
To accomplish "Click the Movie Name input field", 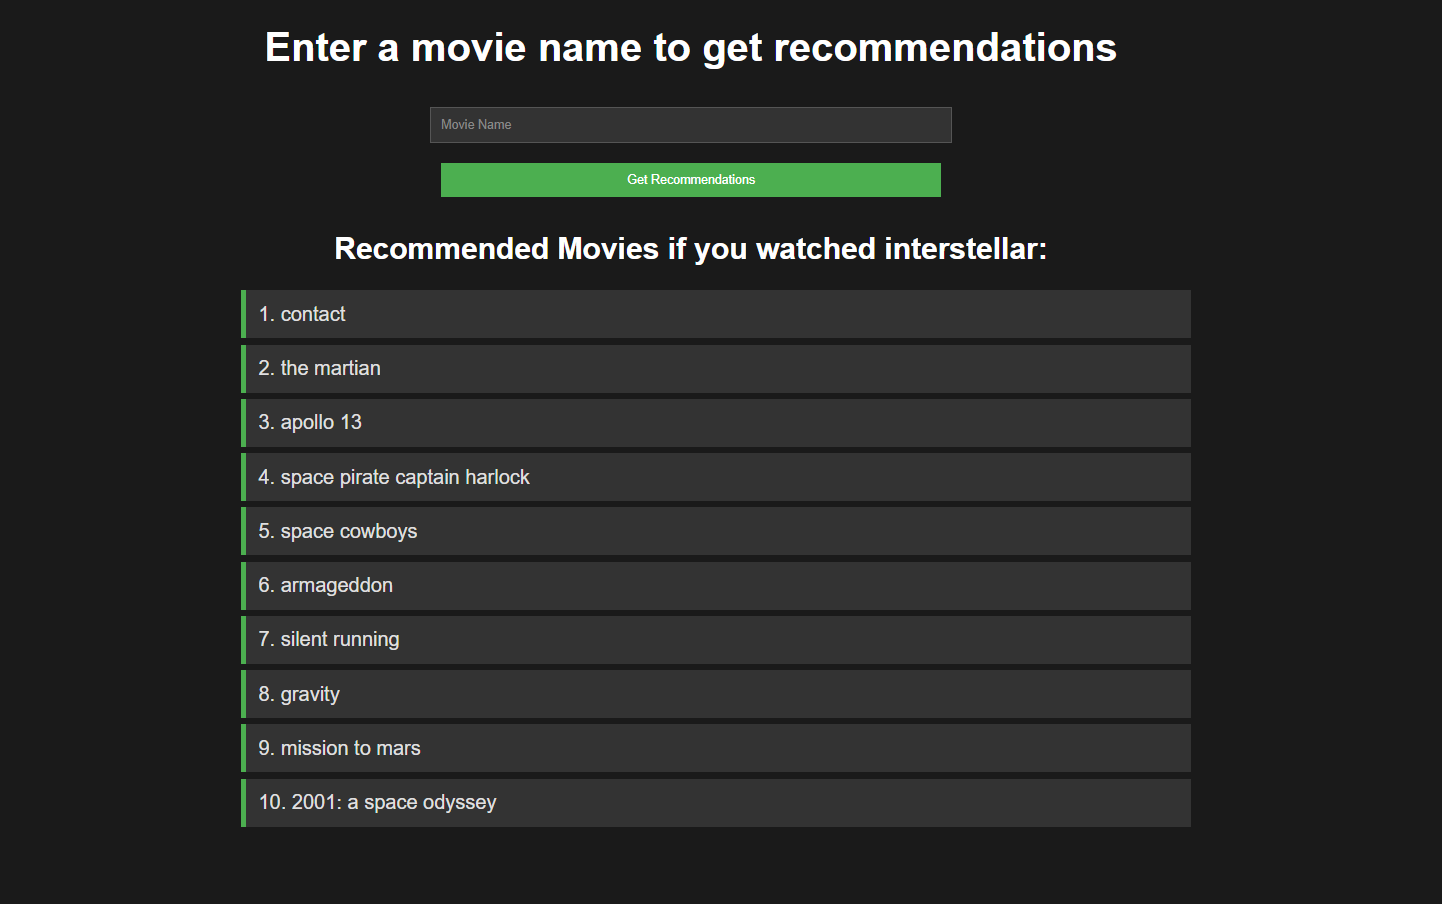I will tap(690, 125).
